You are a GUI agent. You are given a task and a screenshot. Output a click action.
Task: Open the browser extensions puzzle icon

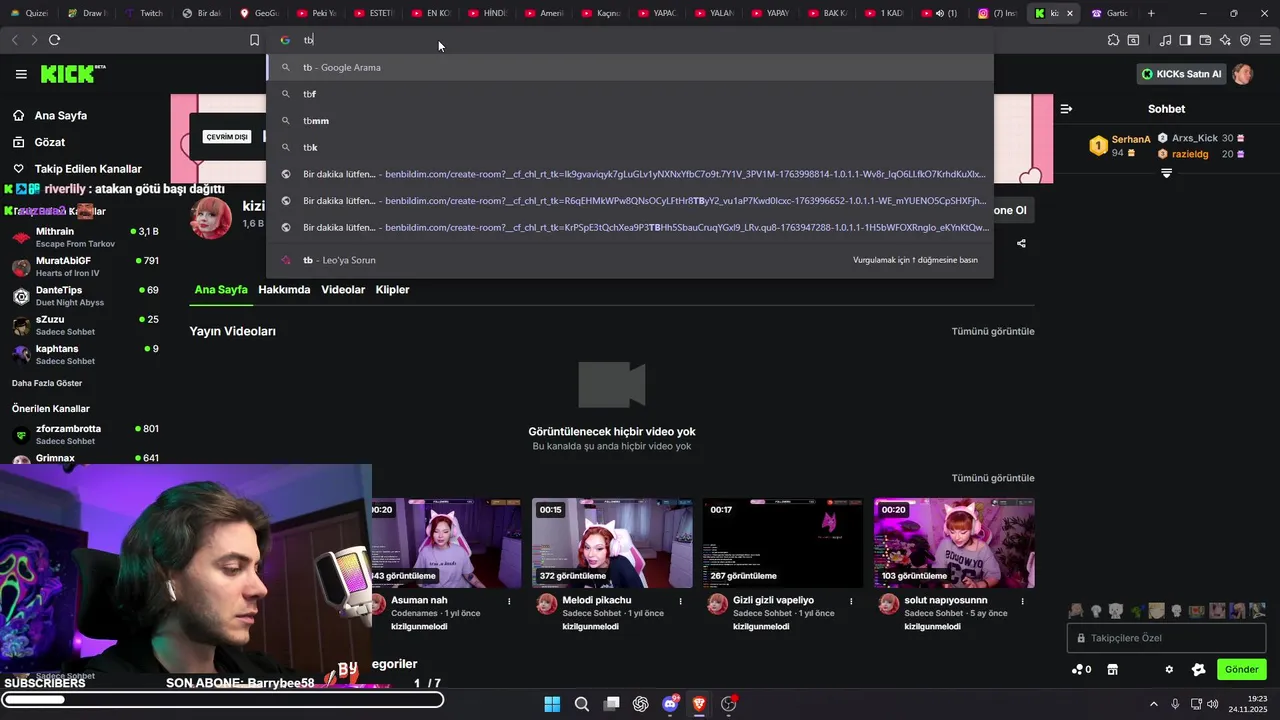point(1113,40)
